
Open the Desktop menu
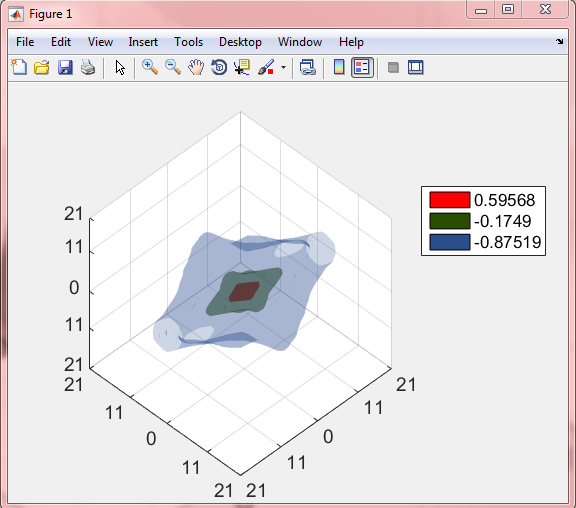tap(240, 42)
